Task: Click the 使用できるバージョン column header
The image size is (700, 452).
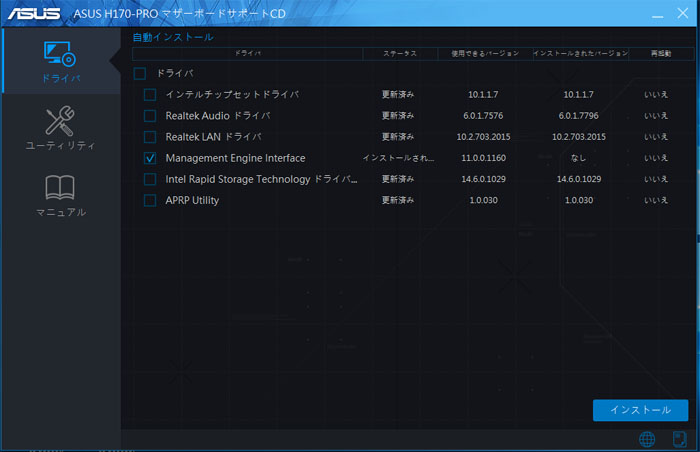Action: (x=485, y=54)
